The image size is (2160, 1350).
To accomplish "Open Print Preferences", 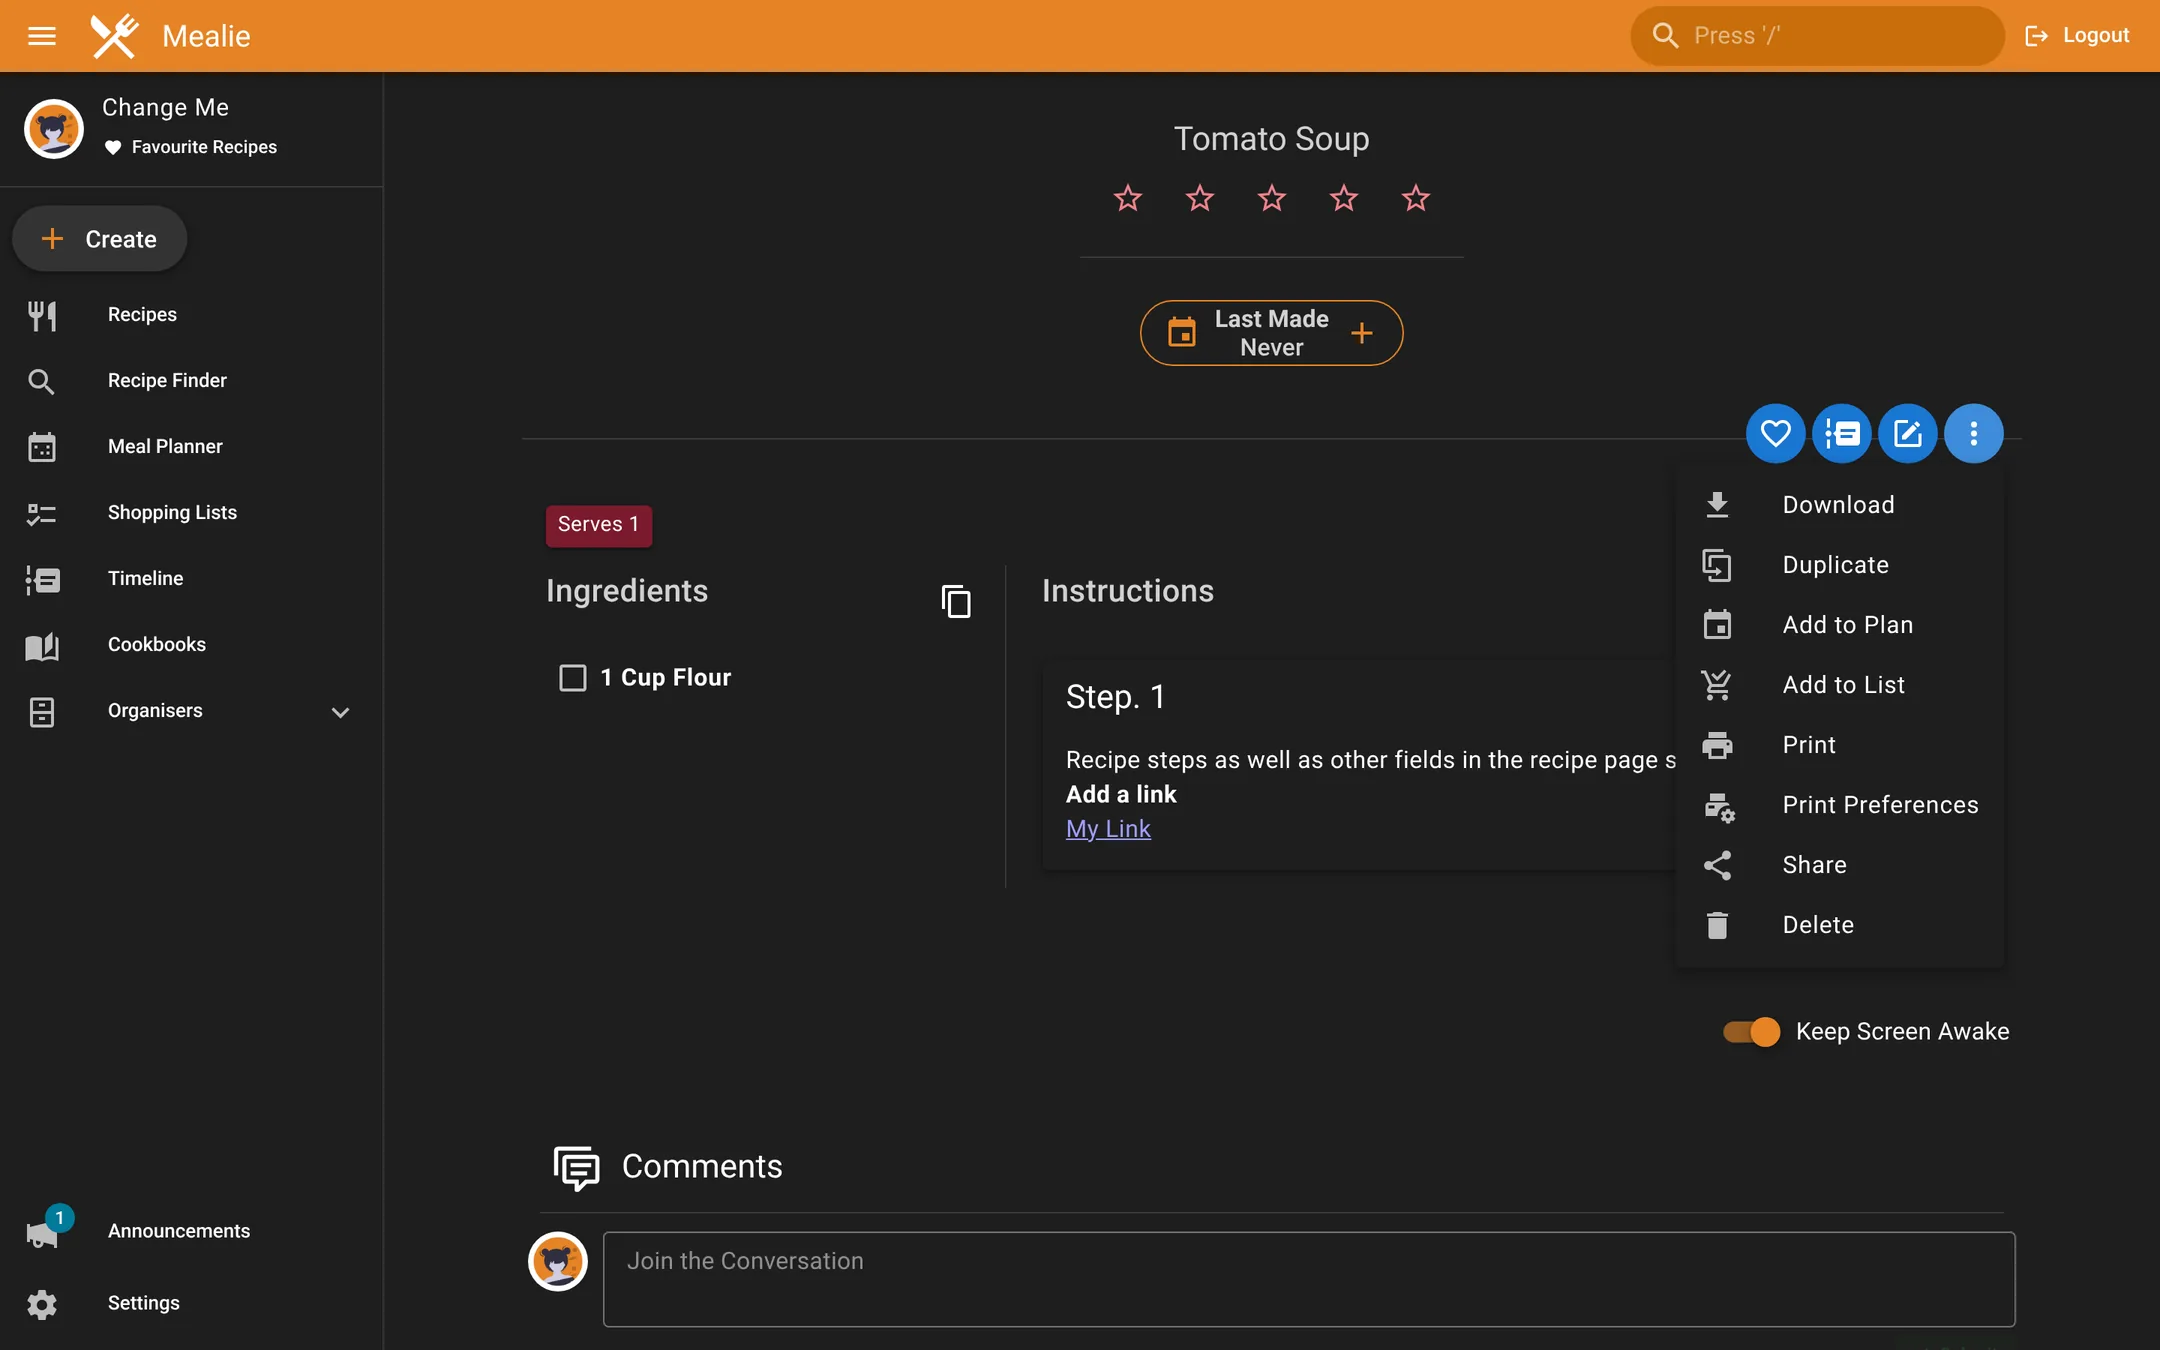I will (1840, 805).
